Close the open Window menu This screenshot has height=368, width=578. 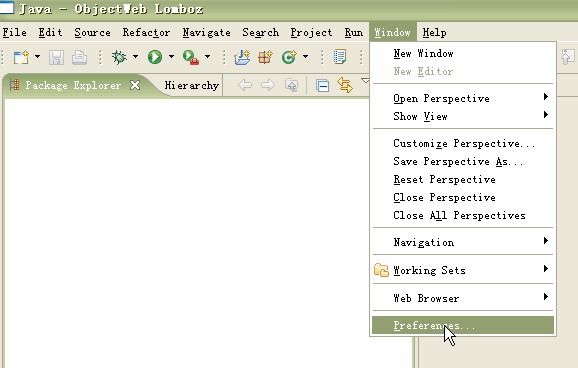pyautogui.click(x=393, y=32)
